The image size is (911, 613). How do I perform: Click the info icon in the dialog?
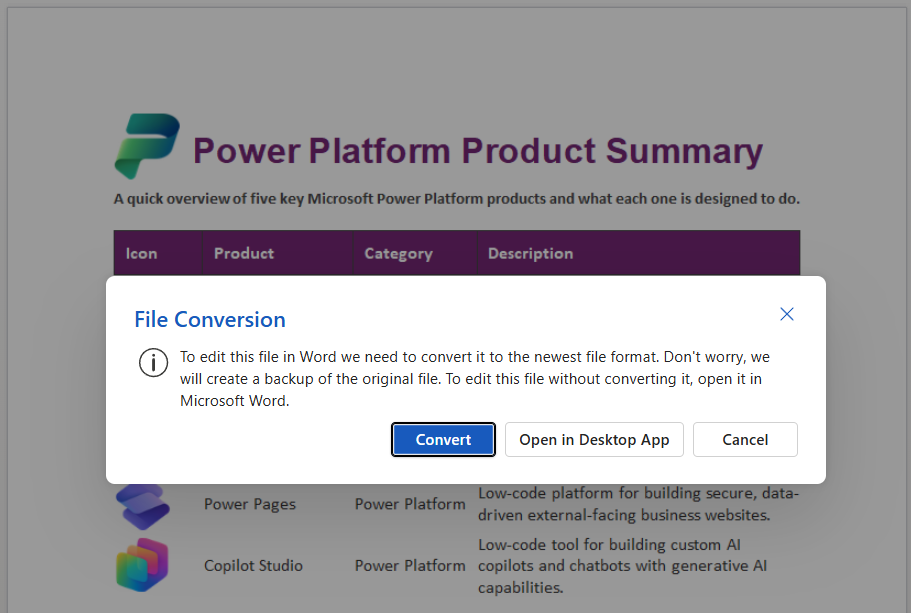point(153,363)
